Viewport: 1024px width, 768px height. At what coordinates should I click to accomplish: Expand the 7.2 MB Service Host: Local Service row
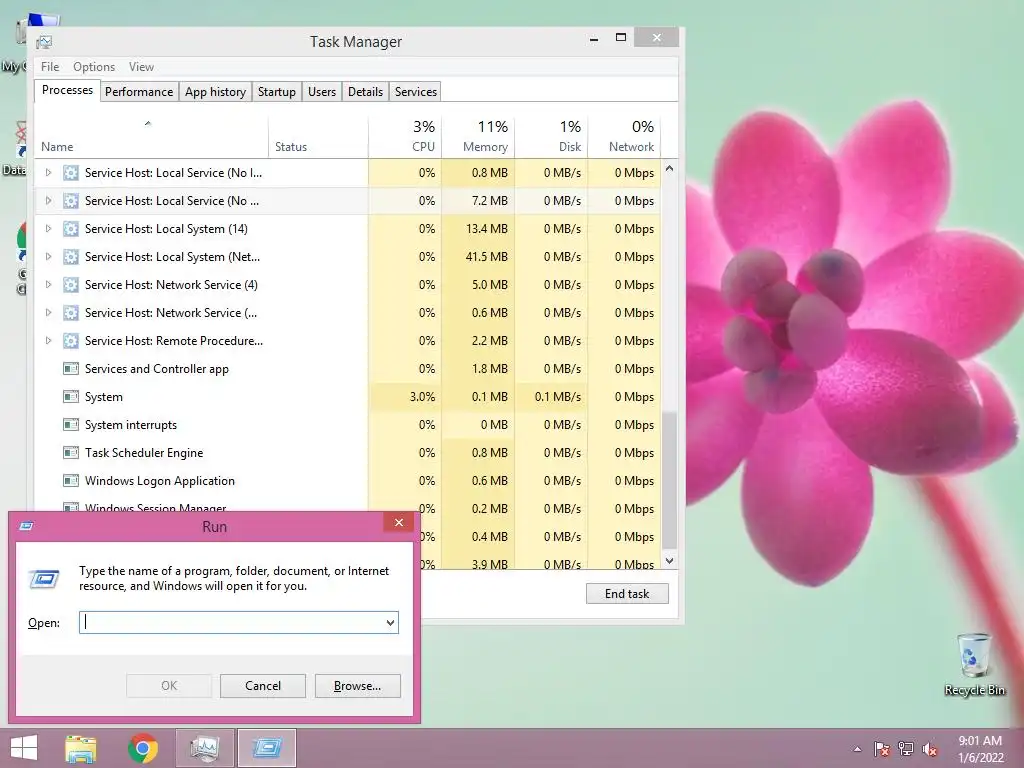pos(48,200)
